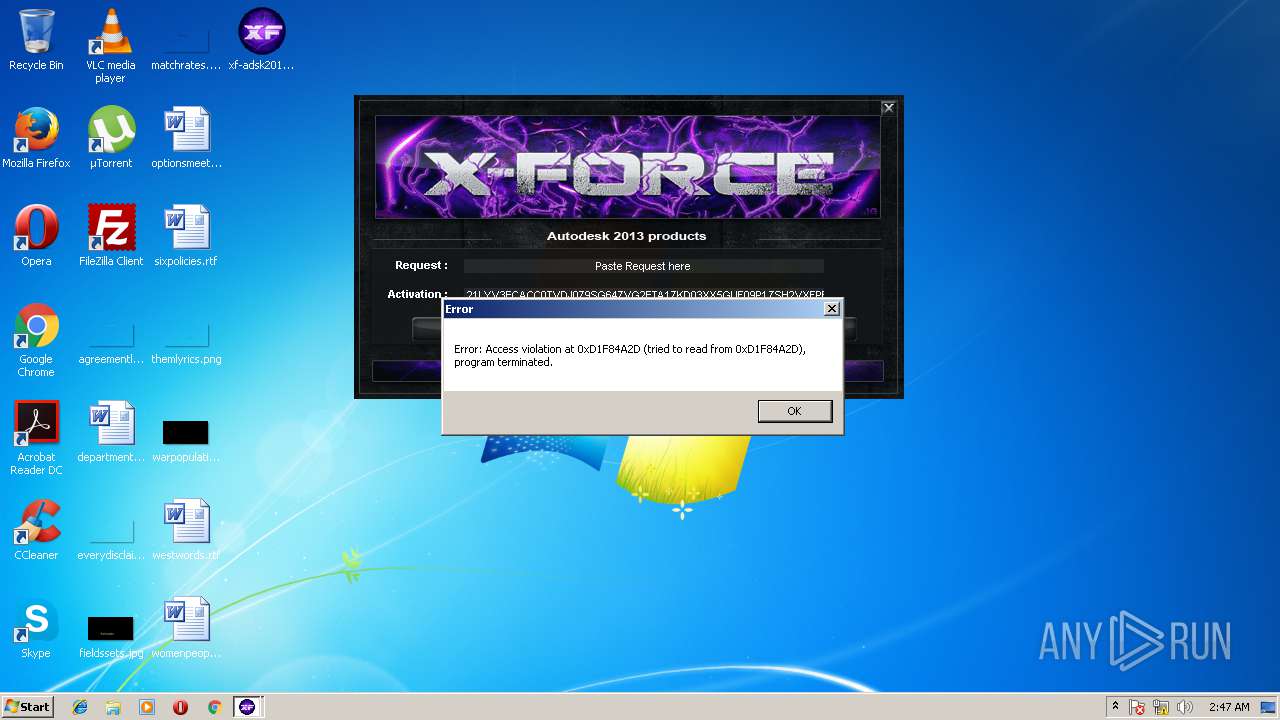Click the Activation code field

pos(645,294)
